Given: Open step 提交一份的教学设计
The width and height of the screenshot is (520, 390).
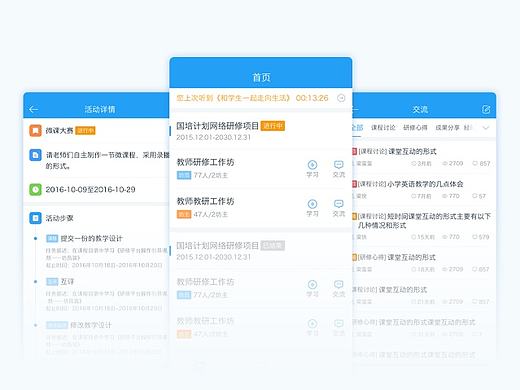Looking at the screenshot, I should point(91,238).
